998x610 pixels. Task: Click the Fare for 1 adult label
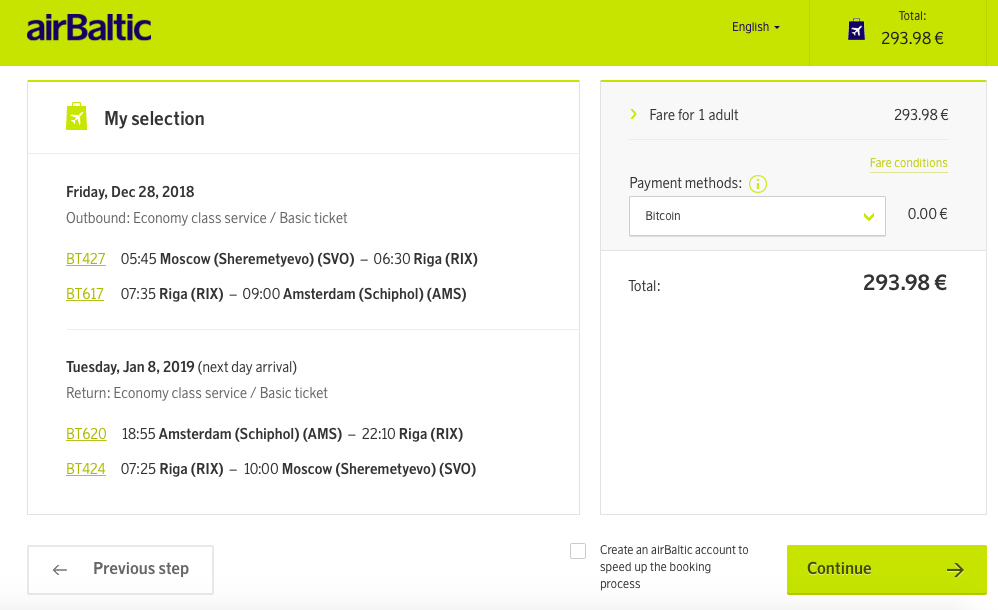click(x=693, y=115)
